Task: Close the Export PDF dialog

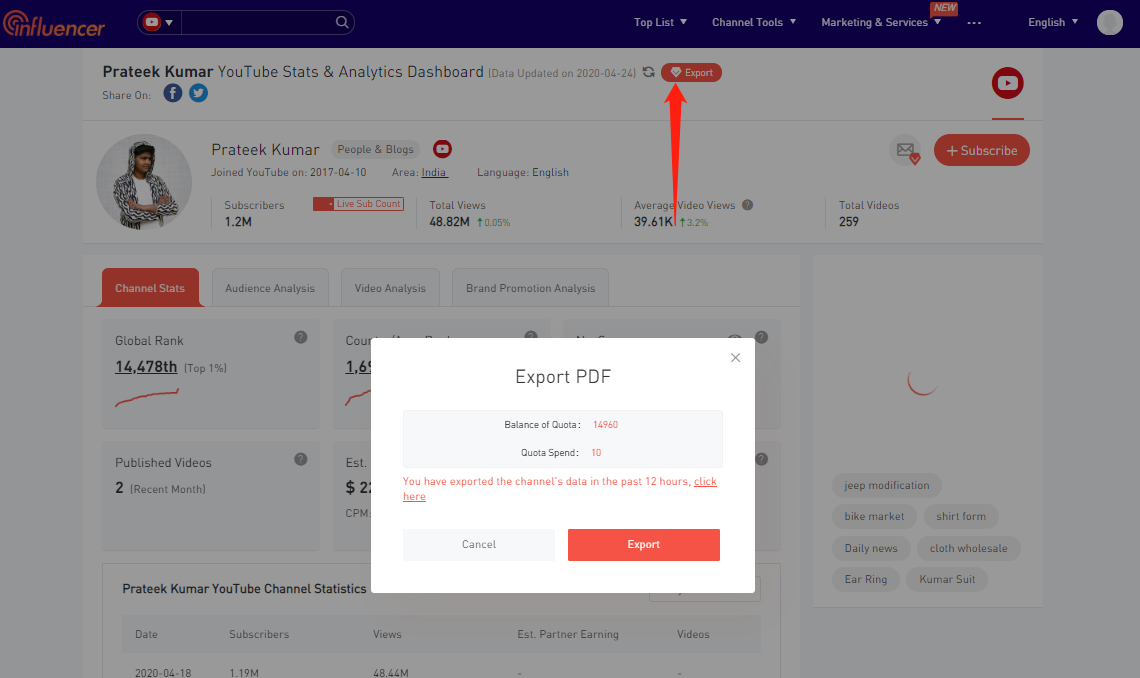Action: (735, 358)
